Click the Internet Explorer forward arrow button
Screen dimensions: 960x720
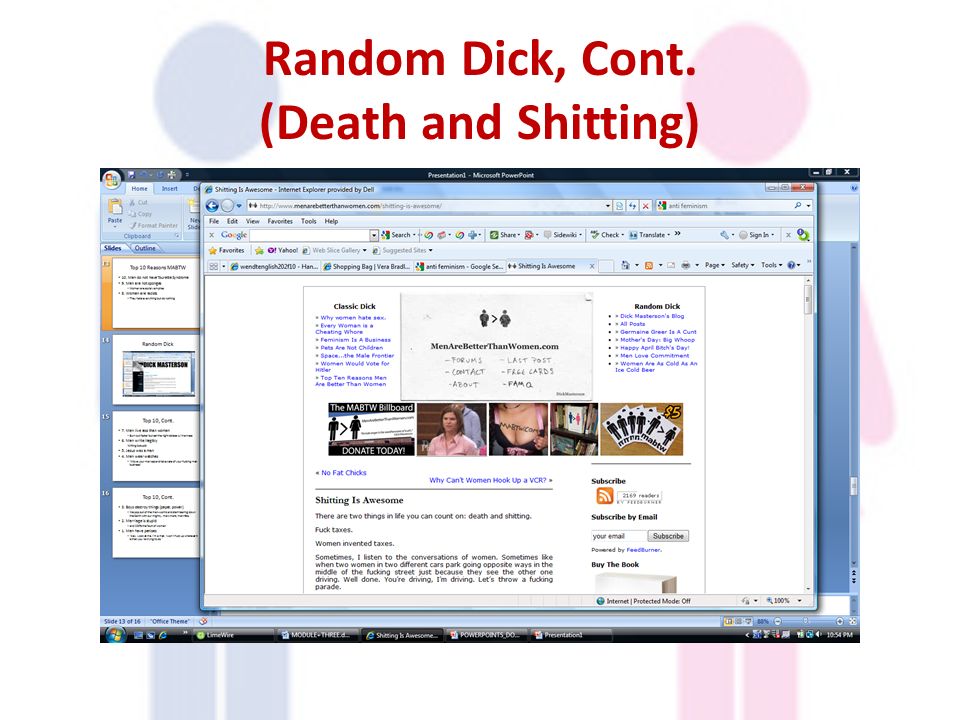tap(227, 206)
